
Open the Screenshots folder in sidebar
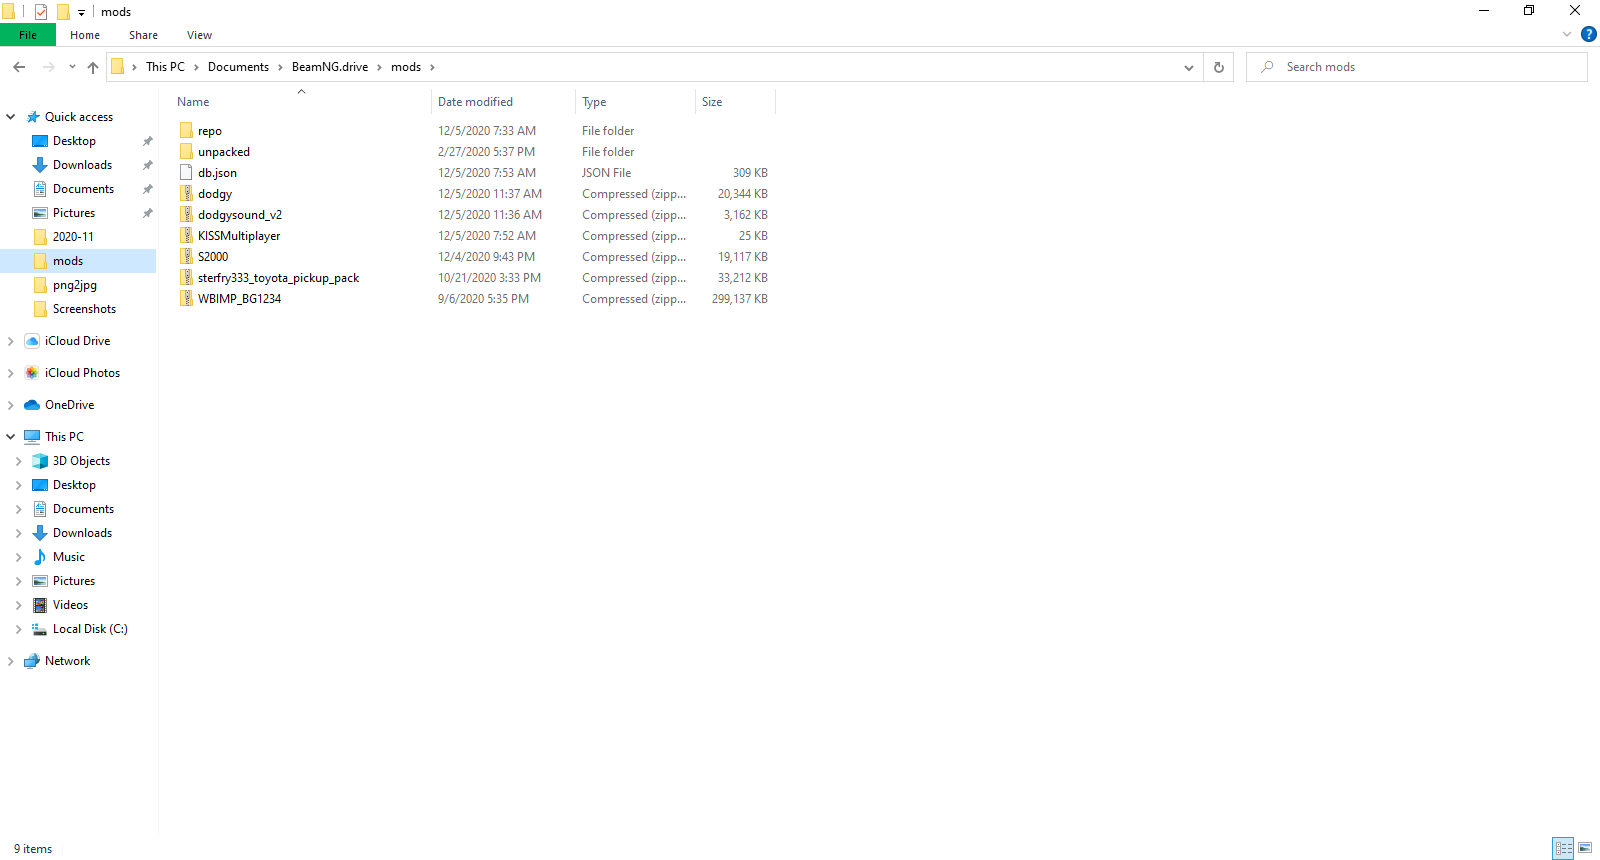pyautogui.click(x=84, y=309)
